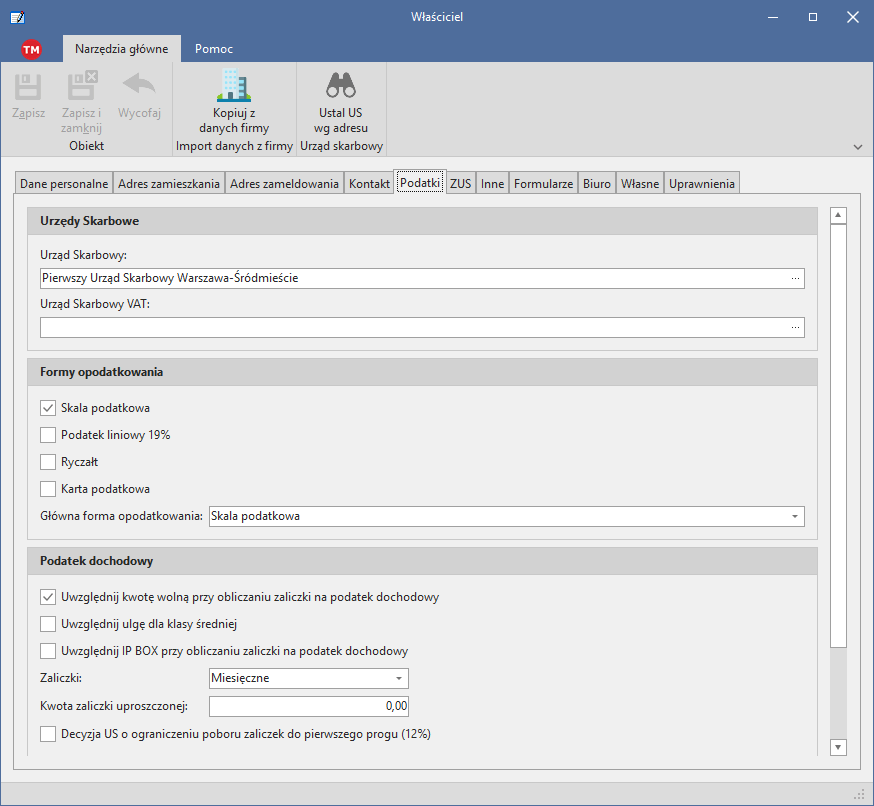Screen dimensions: 874x806
Task: Enable Karta podatkowa checkbox
Action: pyautogui.click(x=48, y=489)
